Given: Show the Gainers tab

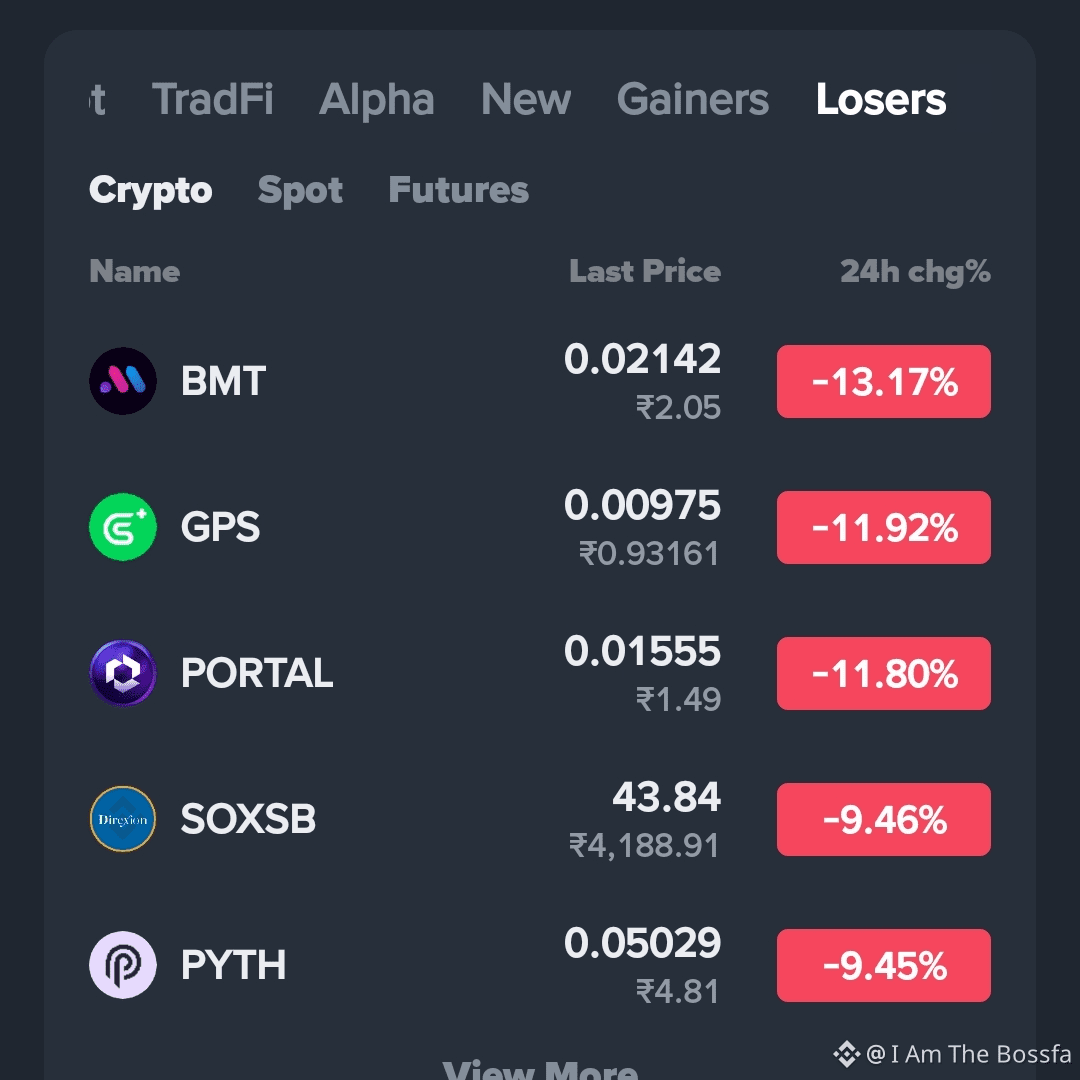Looking at the screenshot, I should [692, 99].
